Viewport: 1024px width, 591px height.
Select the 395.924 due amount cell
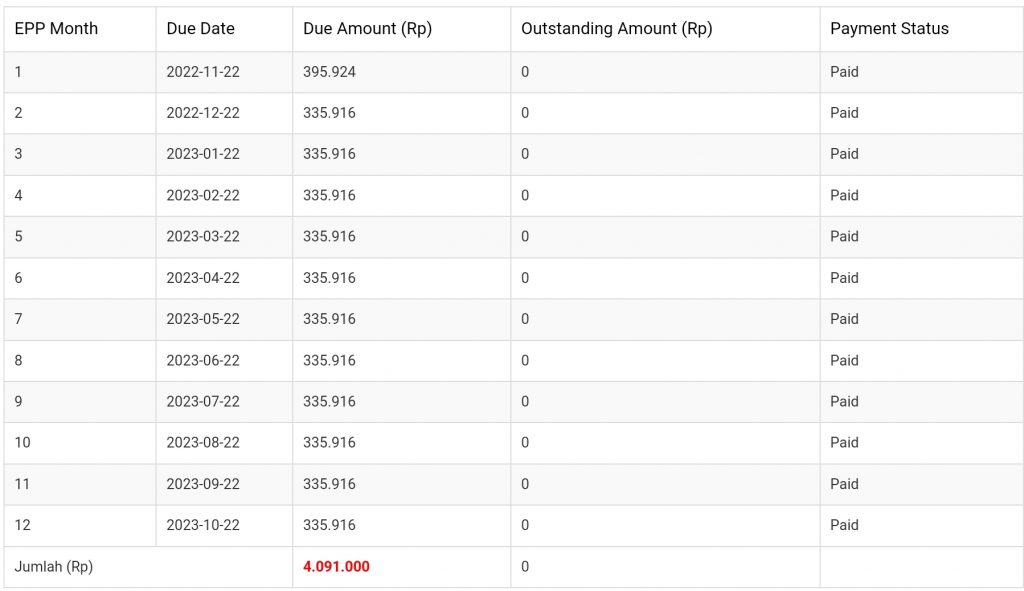tap(329, 72)
